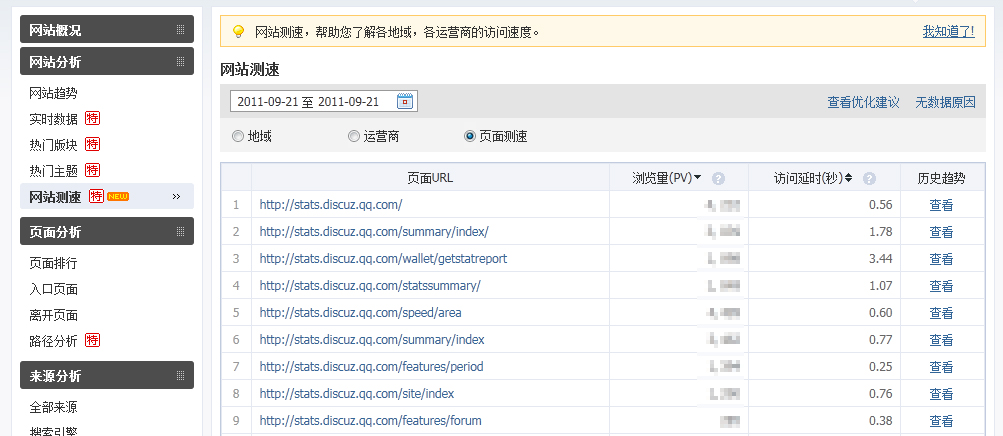1003x436 pixels.
Task: Collapse the 网站概况 section header
Action: (107, 29)
